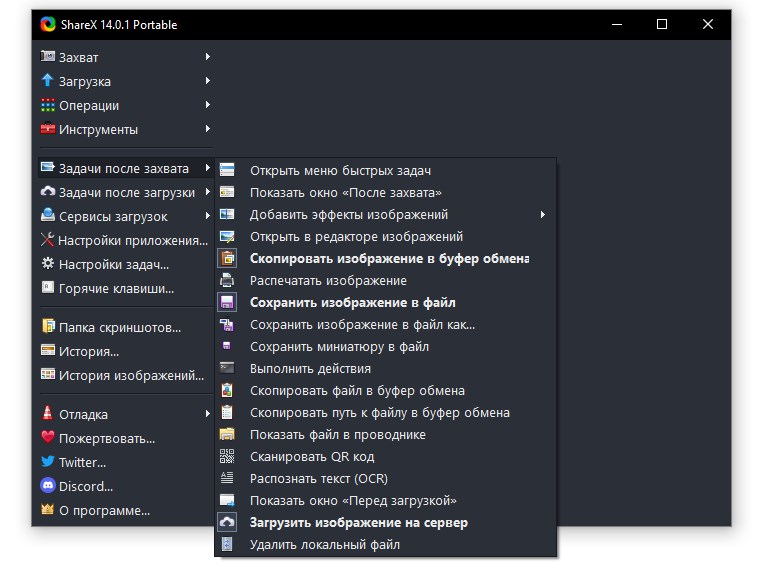The width and height of the screenshot is (763, 585).
Task: Click the Twitter bird icon
Action: [x=48, y=461]
